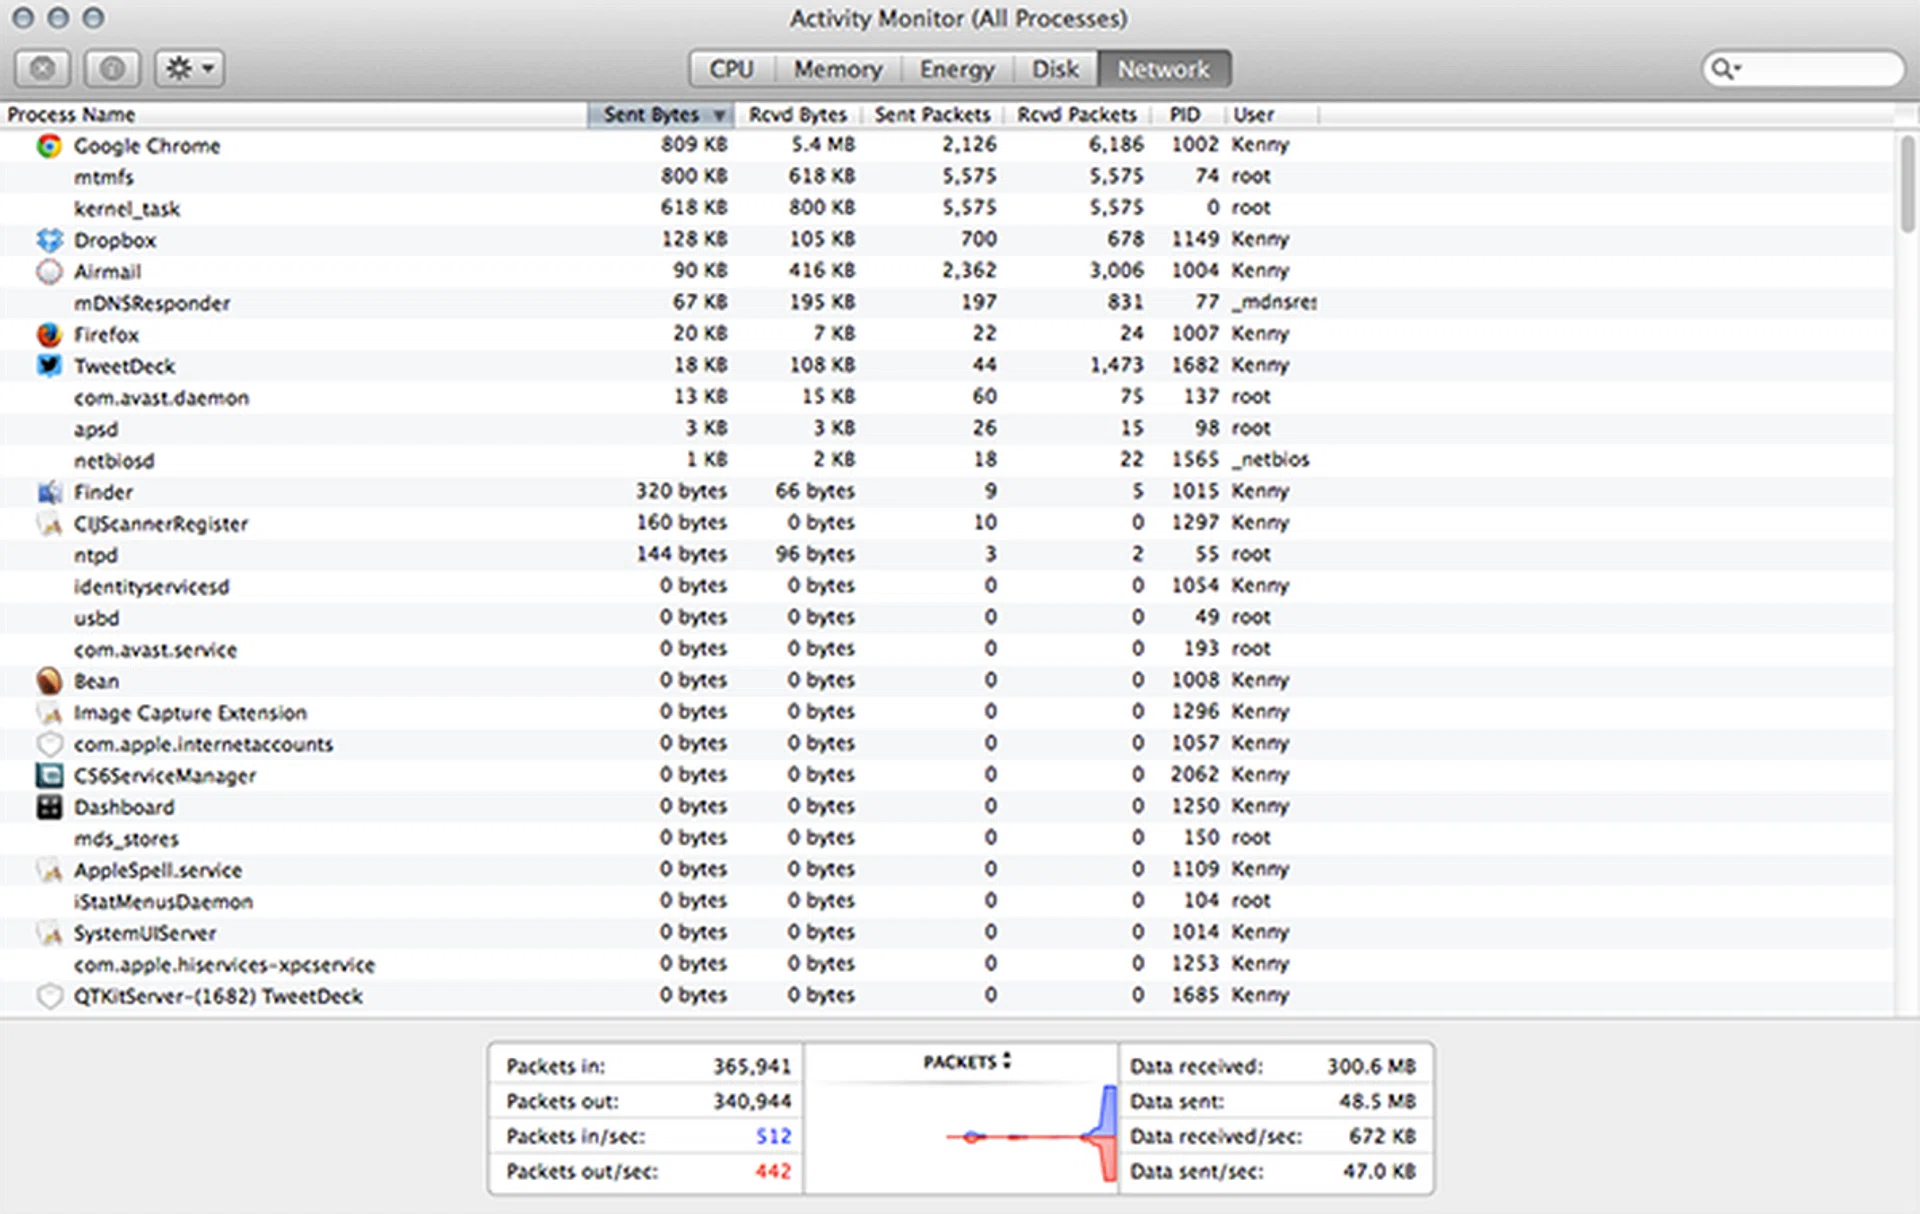
Task: Click the Bean application icon
Action: [x=49, y=681]
